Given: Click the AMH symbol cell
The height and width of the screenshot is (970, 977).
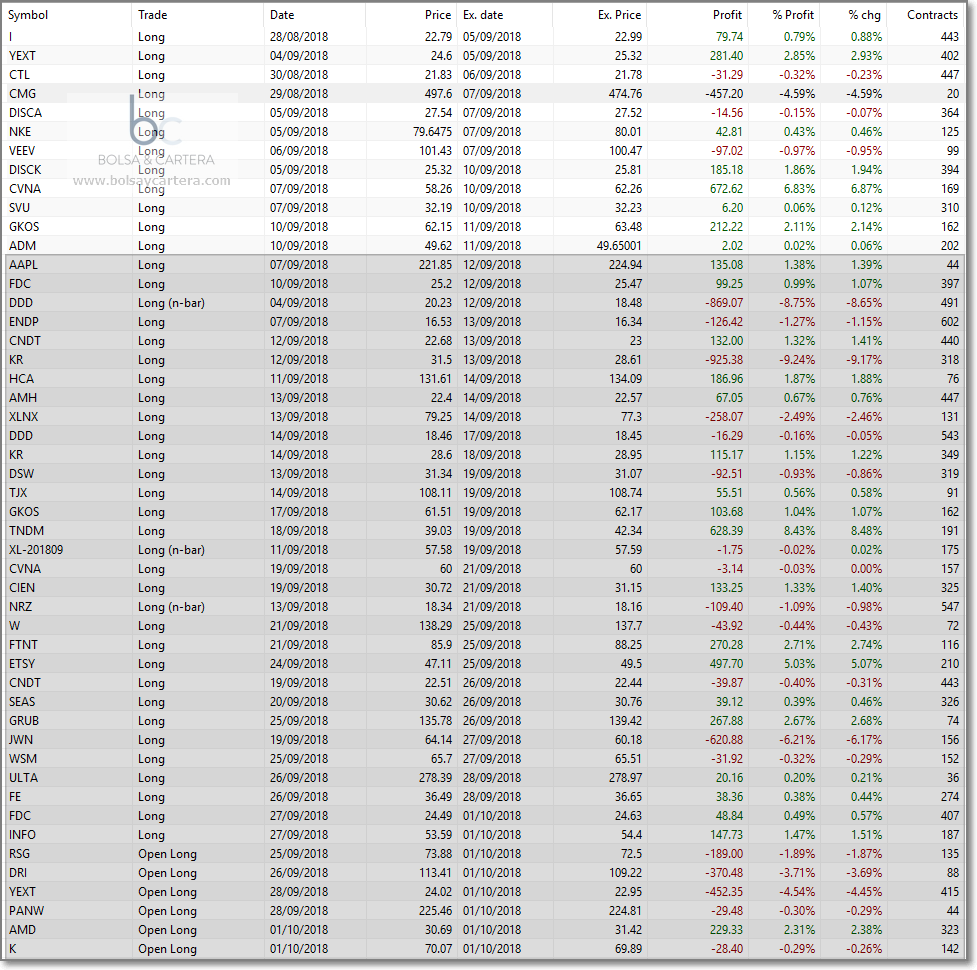Looking at the screenshot, I should (x=22, y=397).
